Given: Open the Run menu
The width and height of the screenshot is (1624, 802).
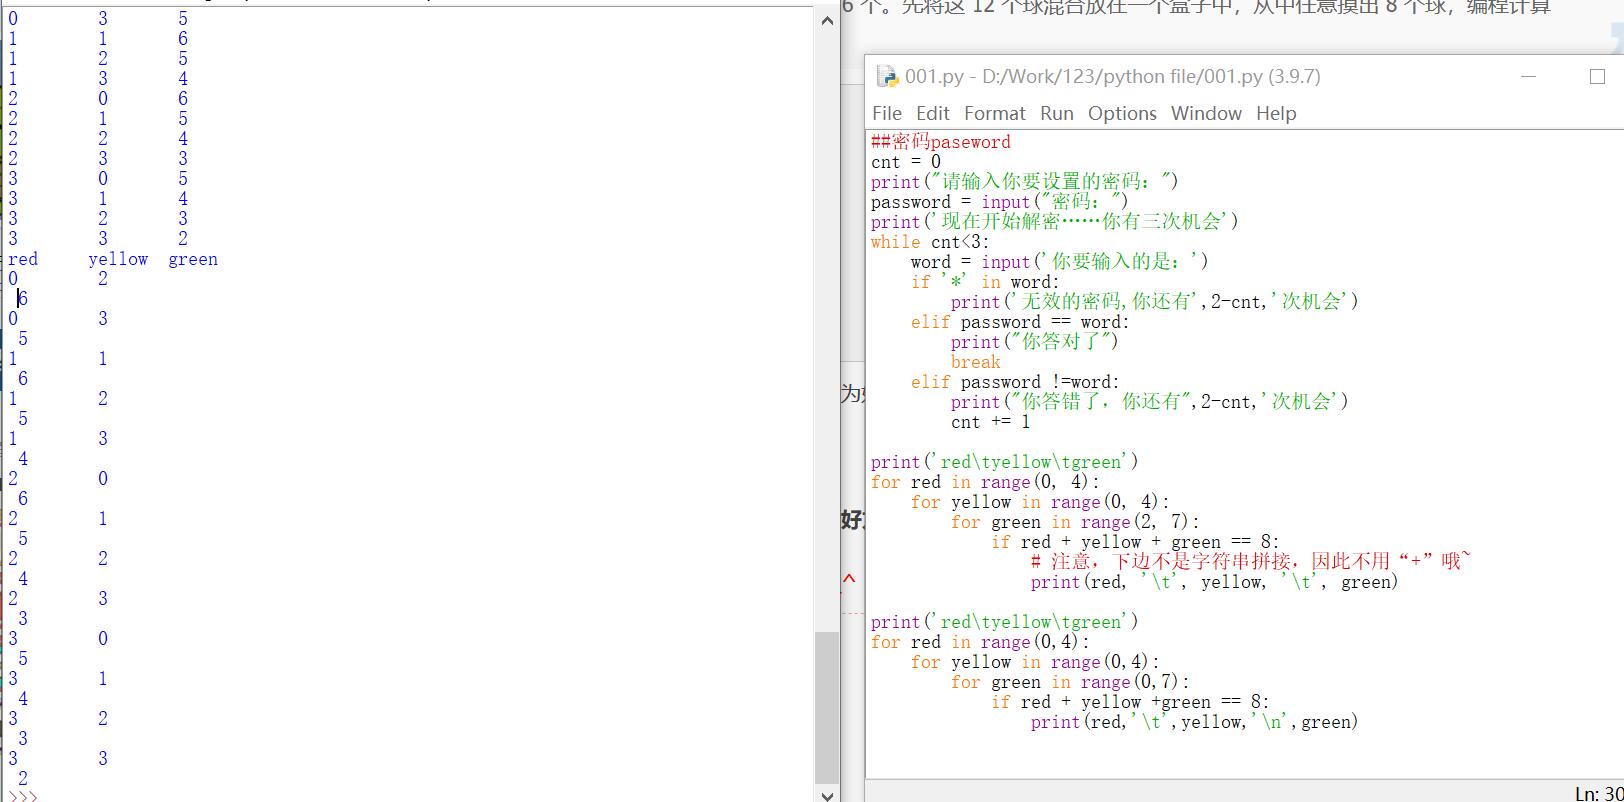Looking at the screenshot, I should click(1056, 113).
